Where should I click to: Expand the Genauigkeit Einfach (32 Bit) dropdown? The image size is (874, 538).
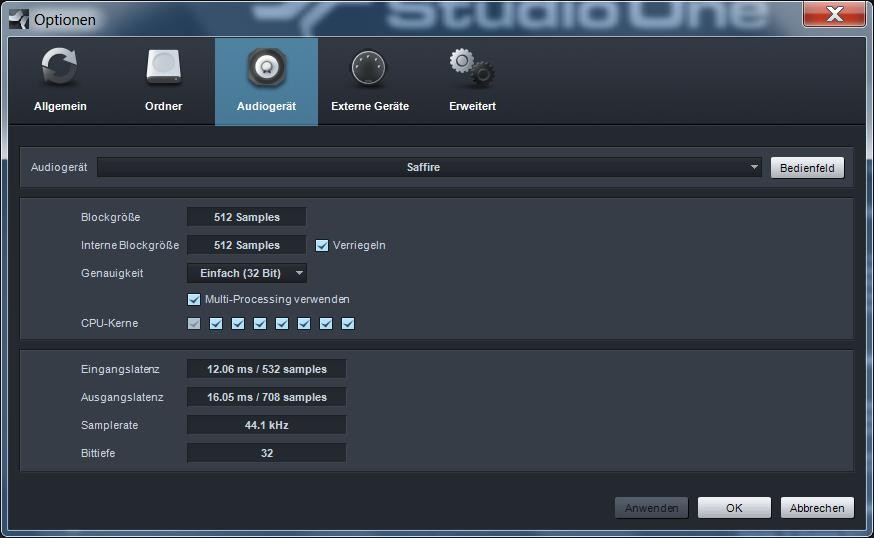tap(247, 273)
